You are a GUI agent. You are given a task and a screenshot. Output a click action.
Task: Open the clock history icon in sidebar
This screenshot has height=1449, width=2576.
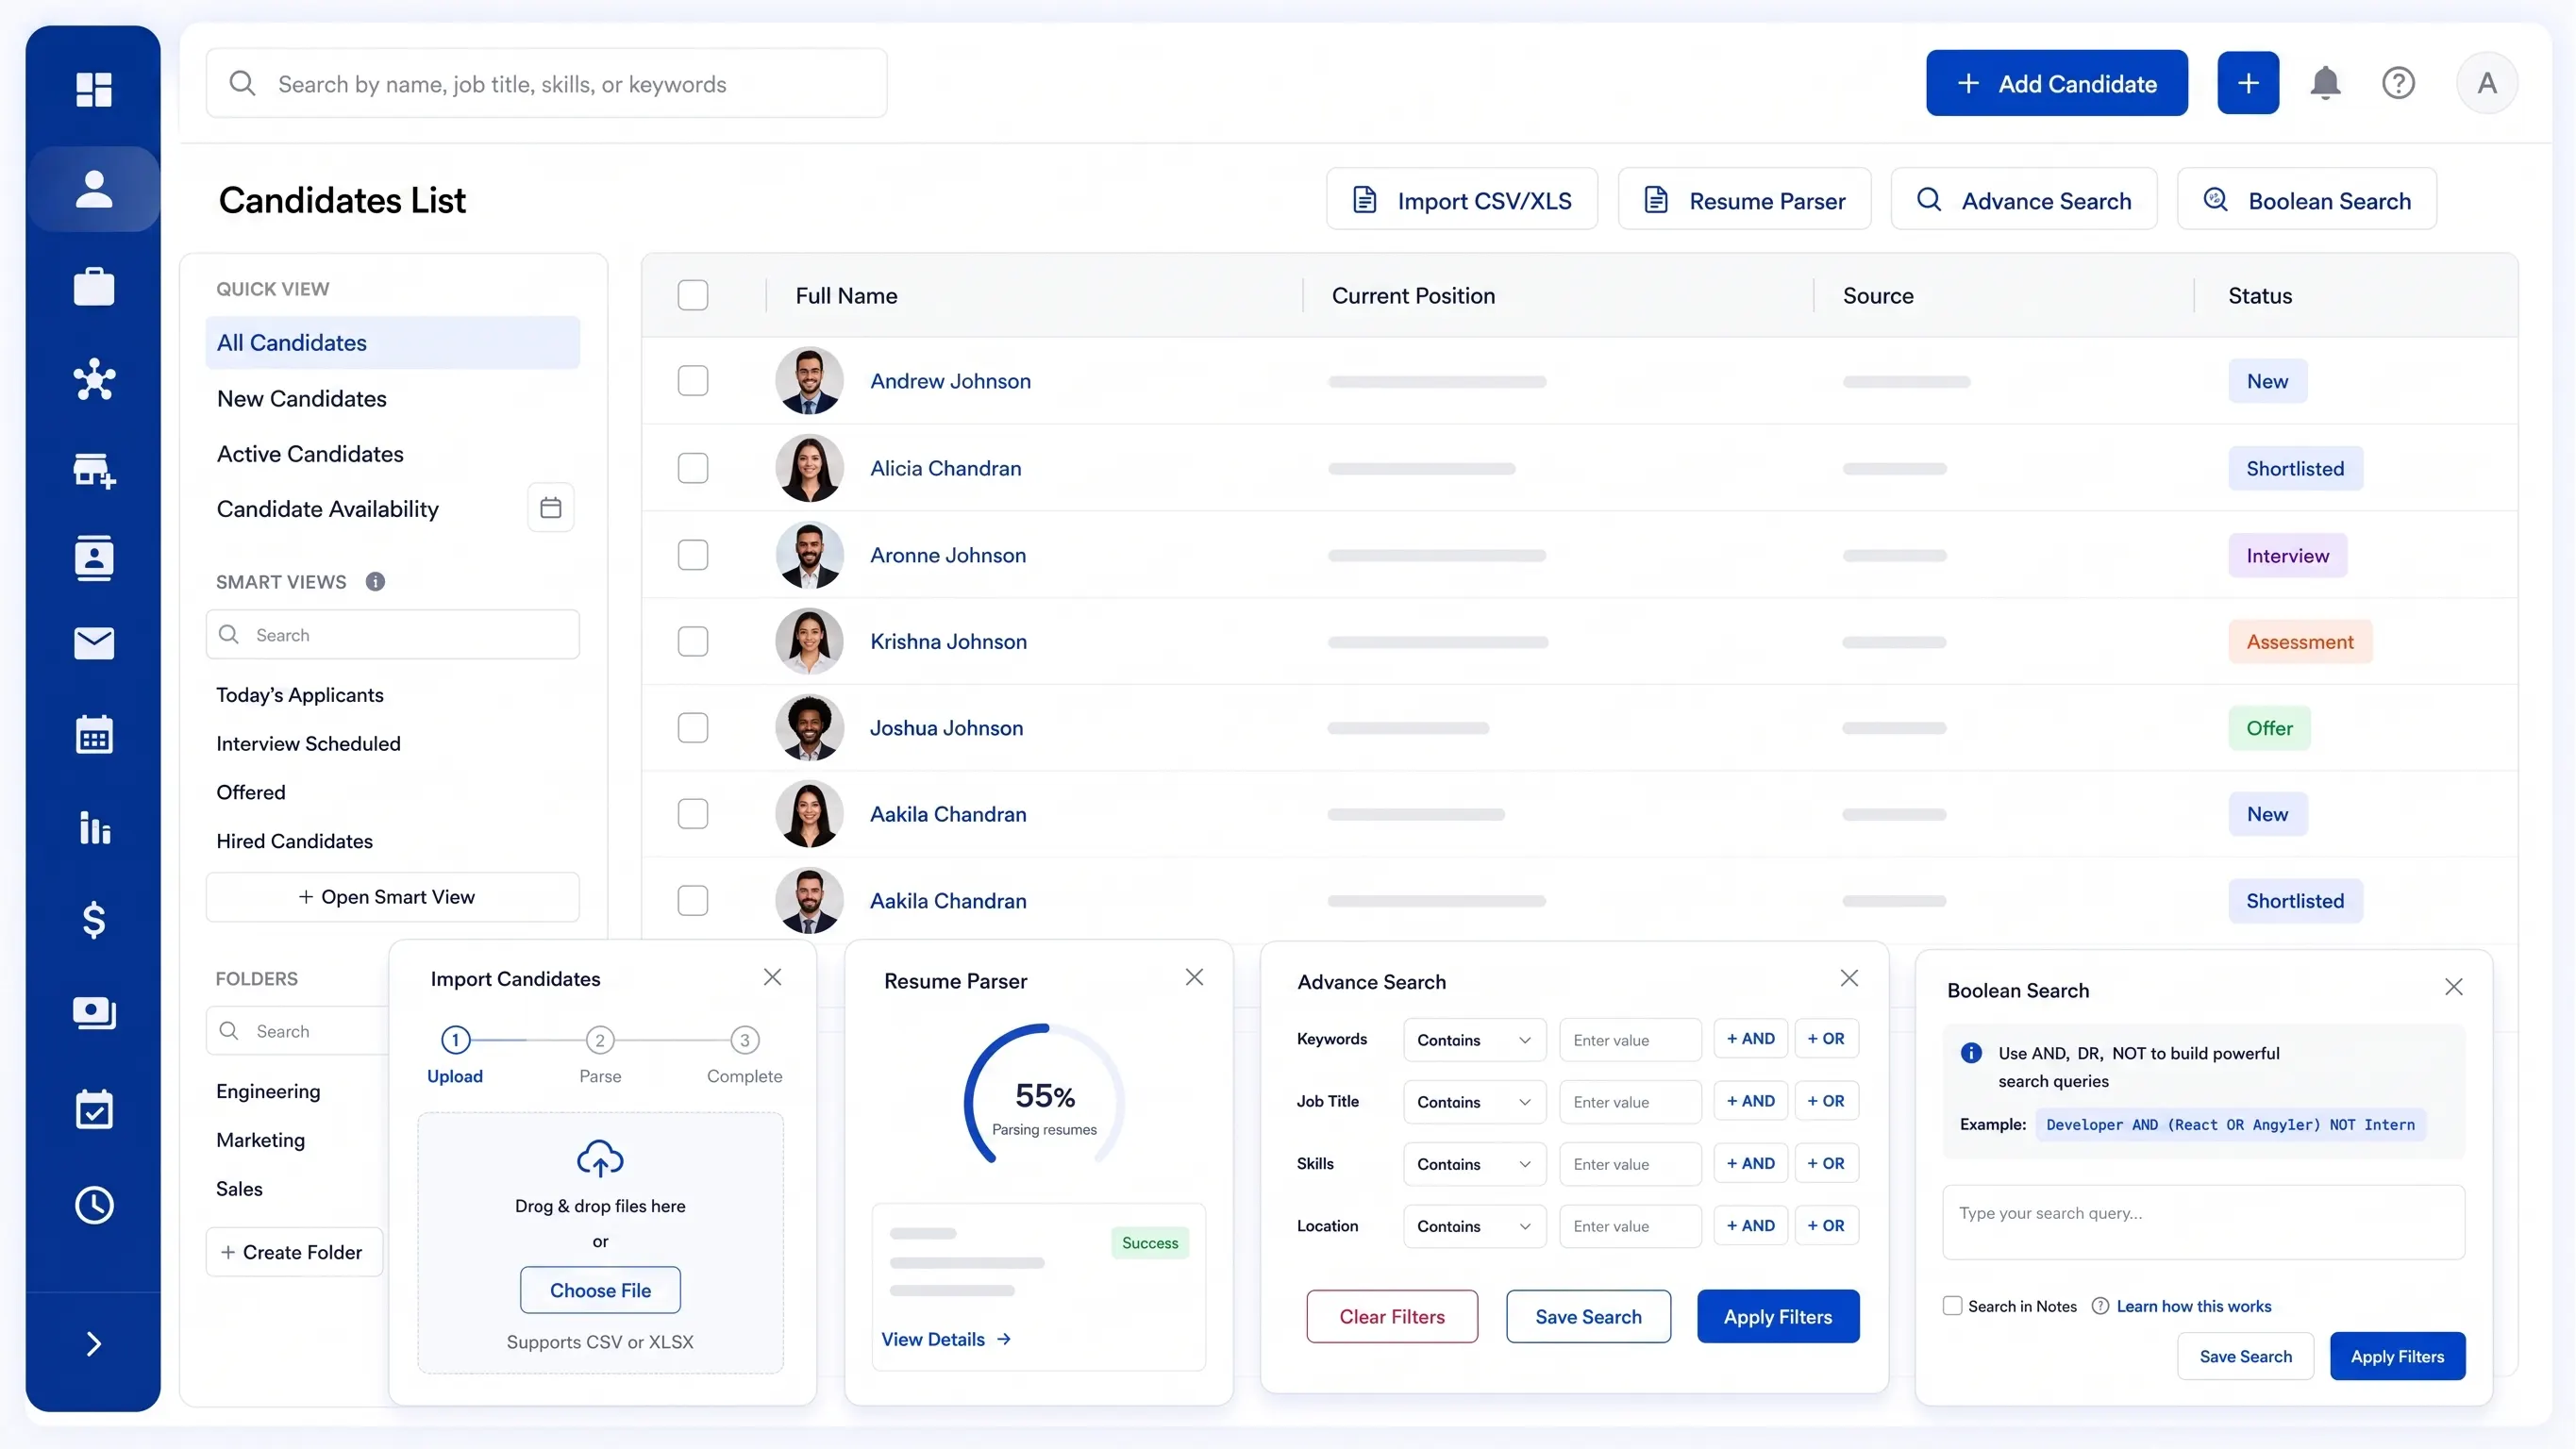click(x=94, y=1205)
